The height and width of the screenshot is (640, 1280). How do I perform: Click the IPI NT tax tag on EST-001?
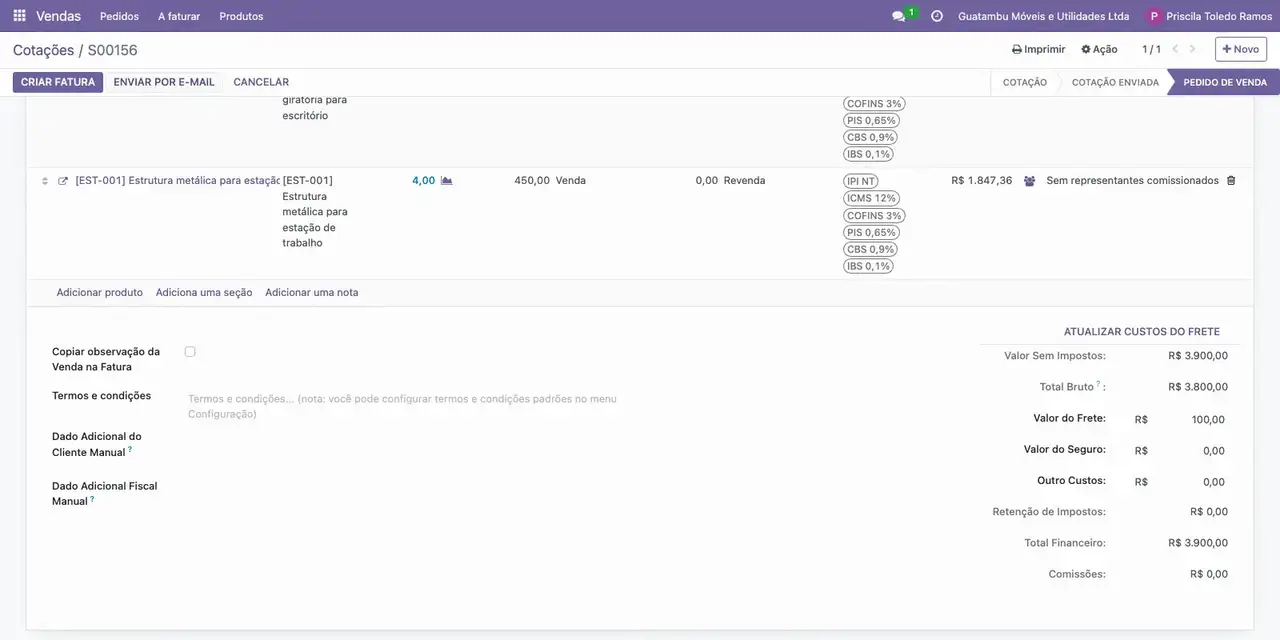point(861,182)
